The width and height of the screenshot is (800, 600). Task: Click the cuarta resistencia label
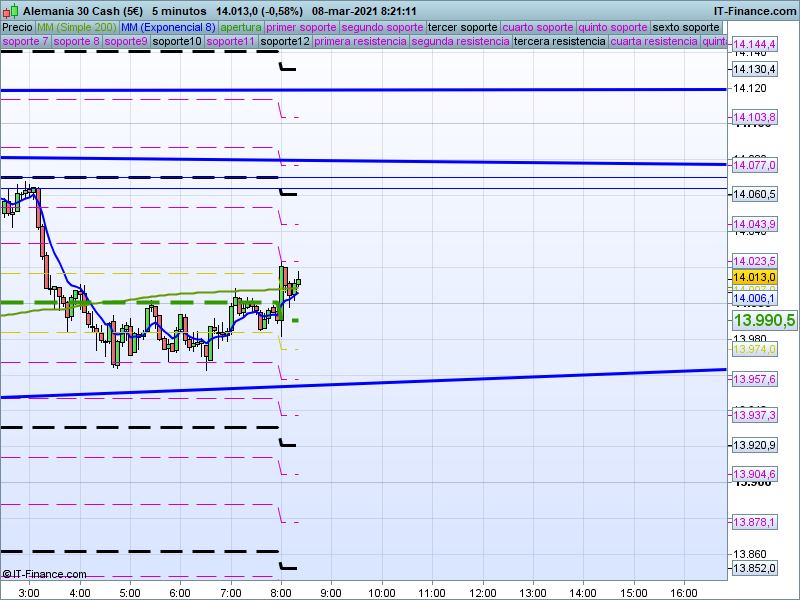pyautogui.click(x=654, y=41)
